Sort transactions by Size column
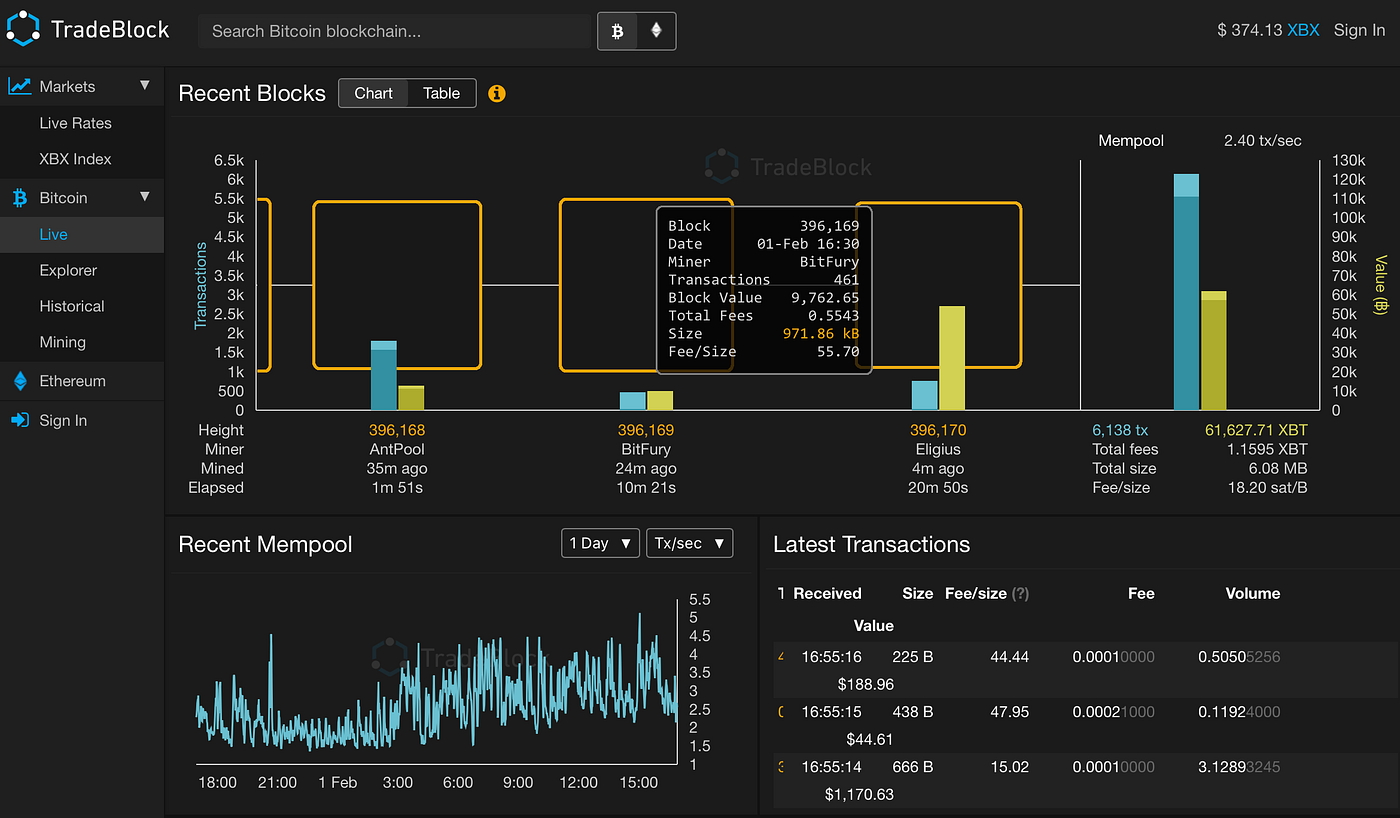This screenshot has height=818, width=1400. [917, 593]
